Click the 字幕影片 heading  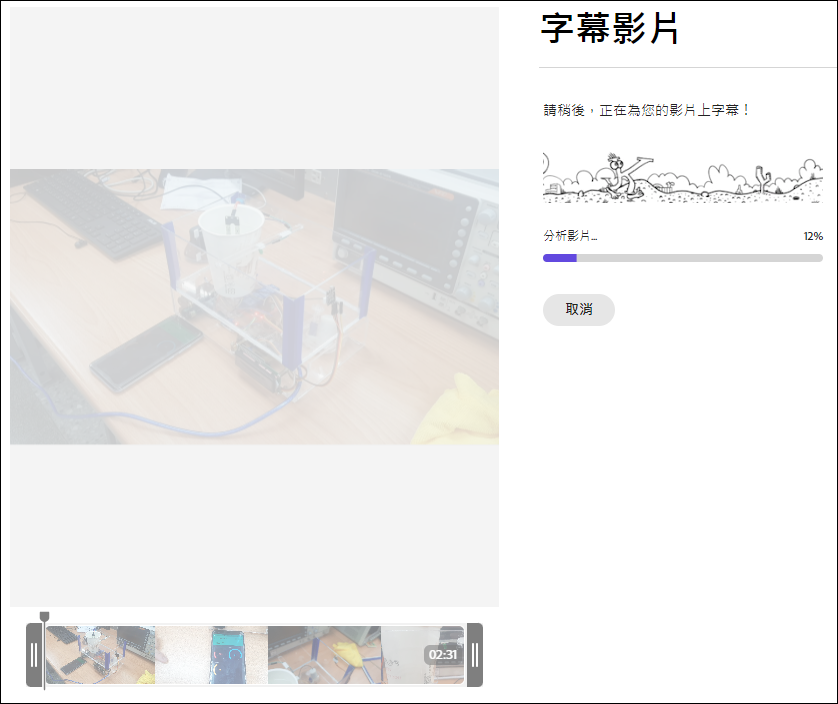pyautogui.click(x=610, y=28)
